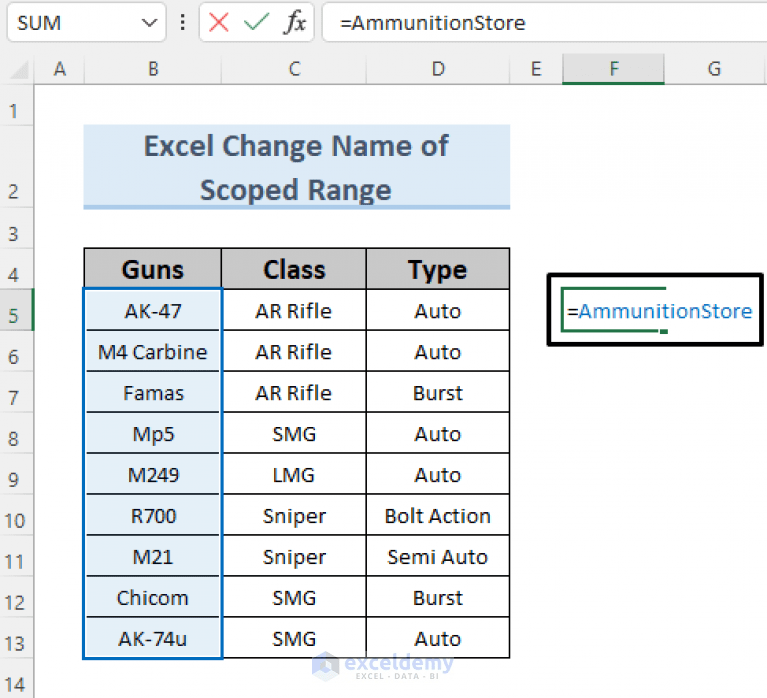Click the 'Sniper' cell in the M21 row
767x698 pixels.
[293, 557]
